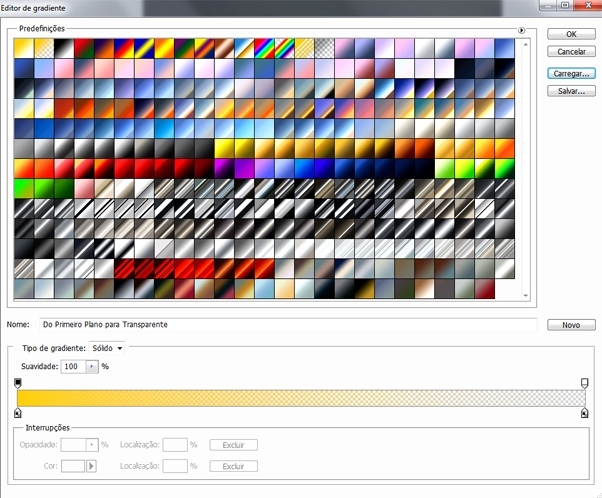
Task: Click the Opacidade percentage field
Action: [73, 445]
